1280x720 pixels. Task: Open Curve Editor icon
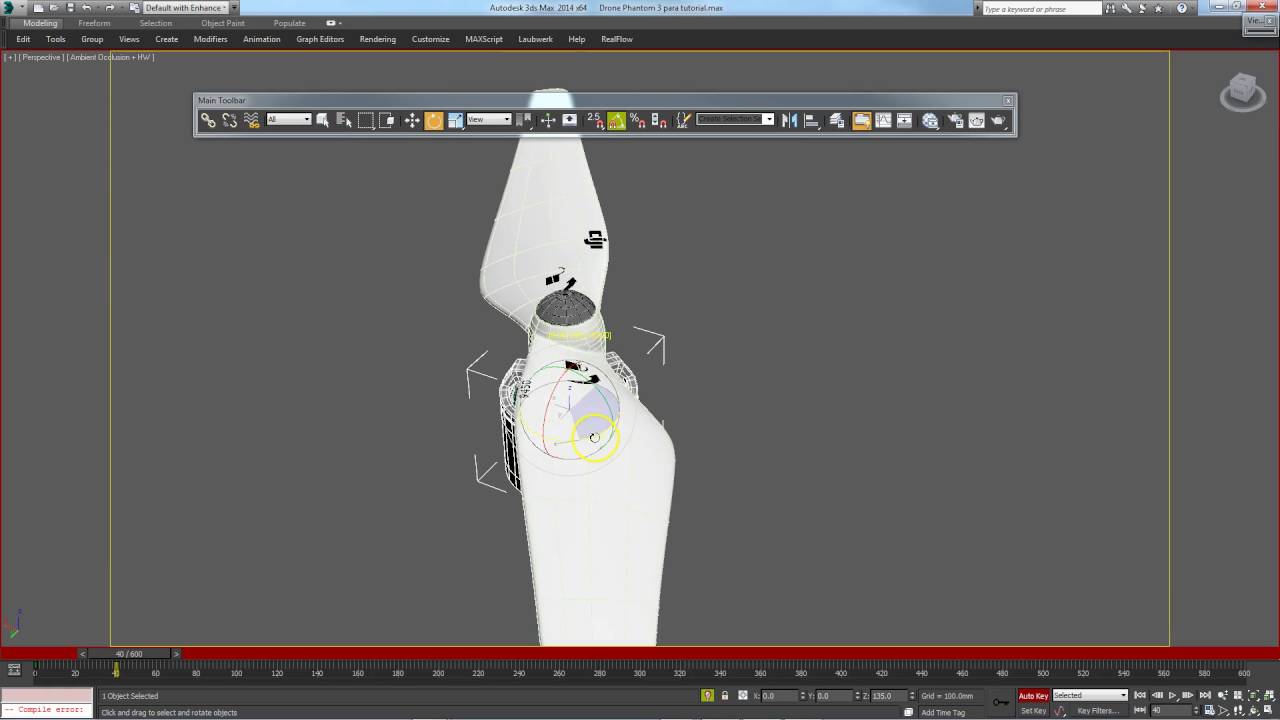click(x=883, y=120)
